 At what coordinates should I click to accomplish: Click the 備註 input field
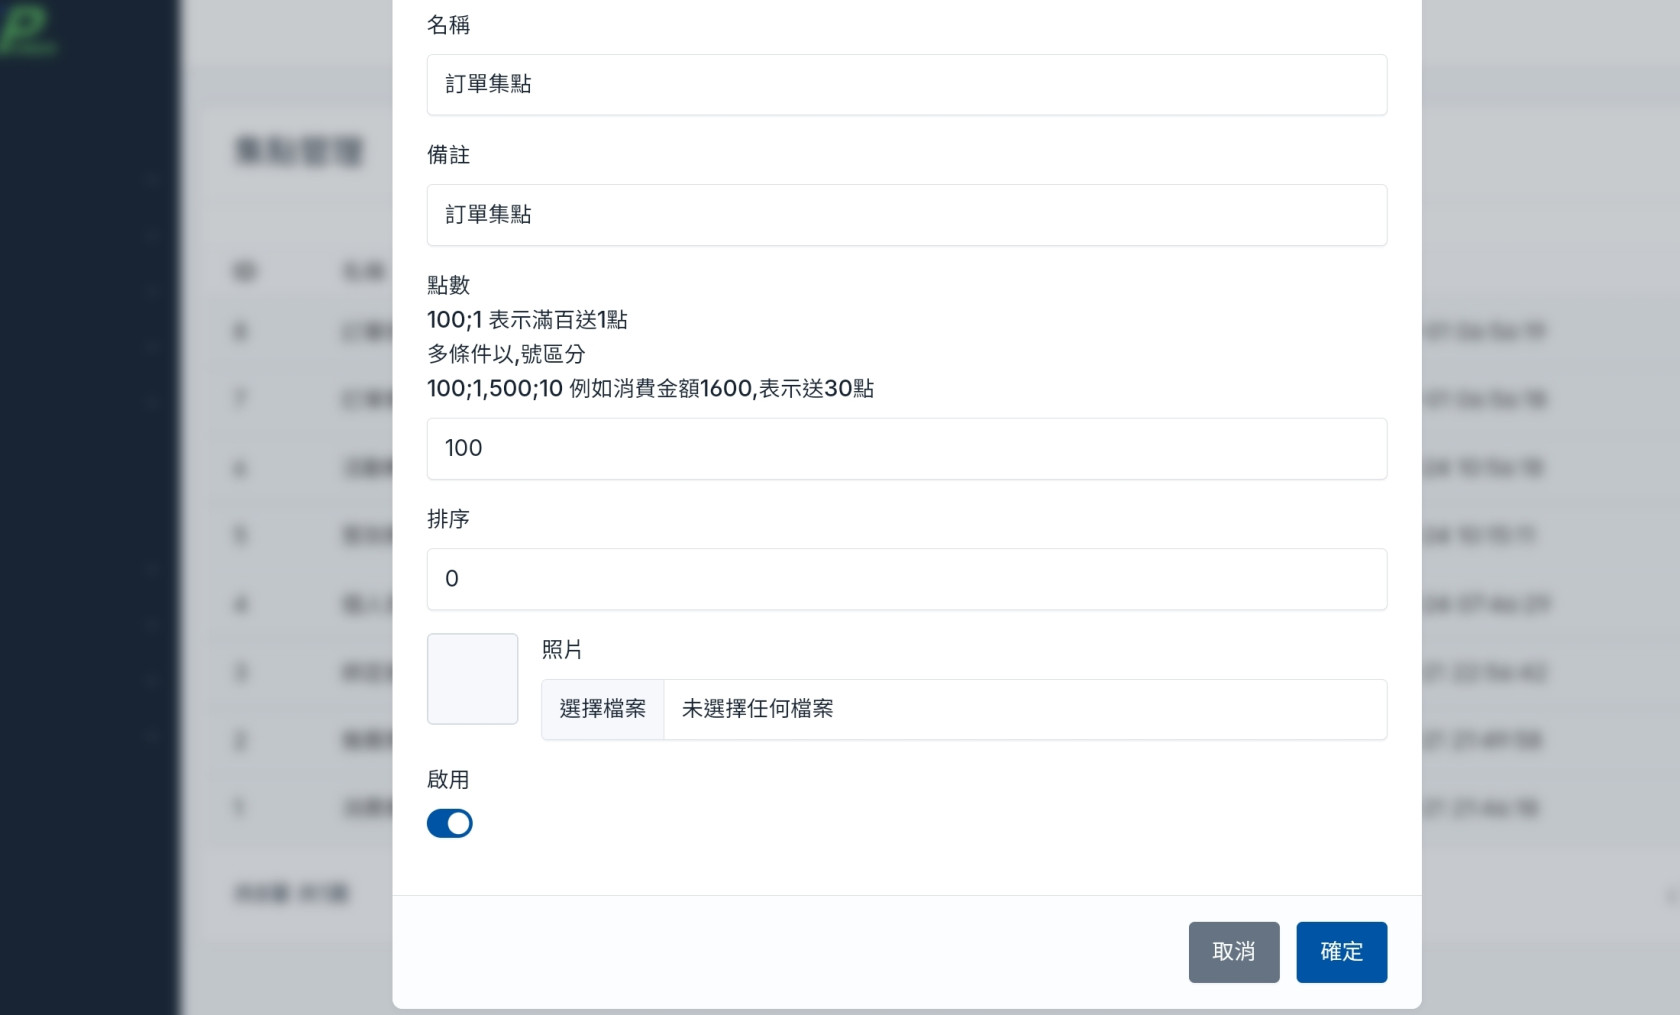906,215
